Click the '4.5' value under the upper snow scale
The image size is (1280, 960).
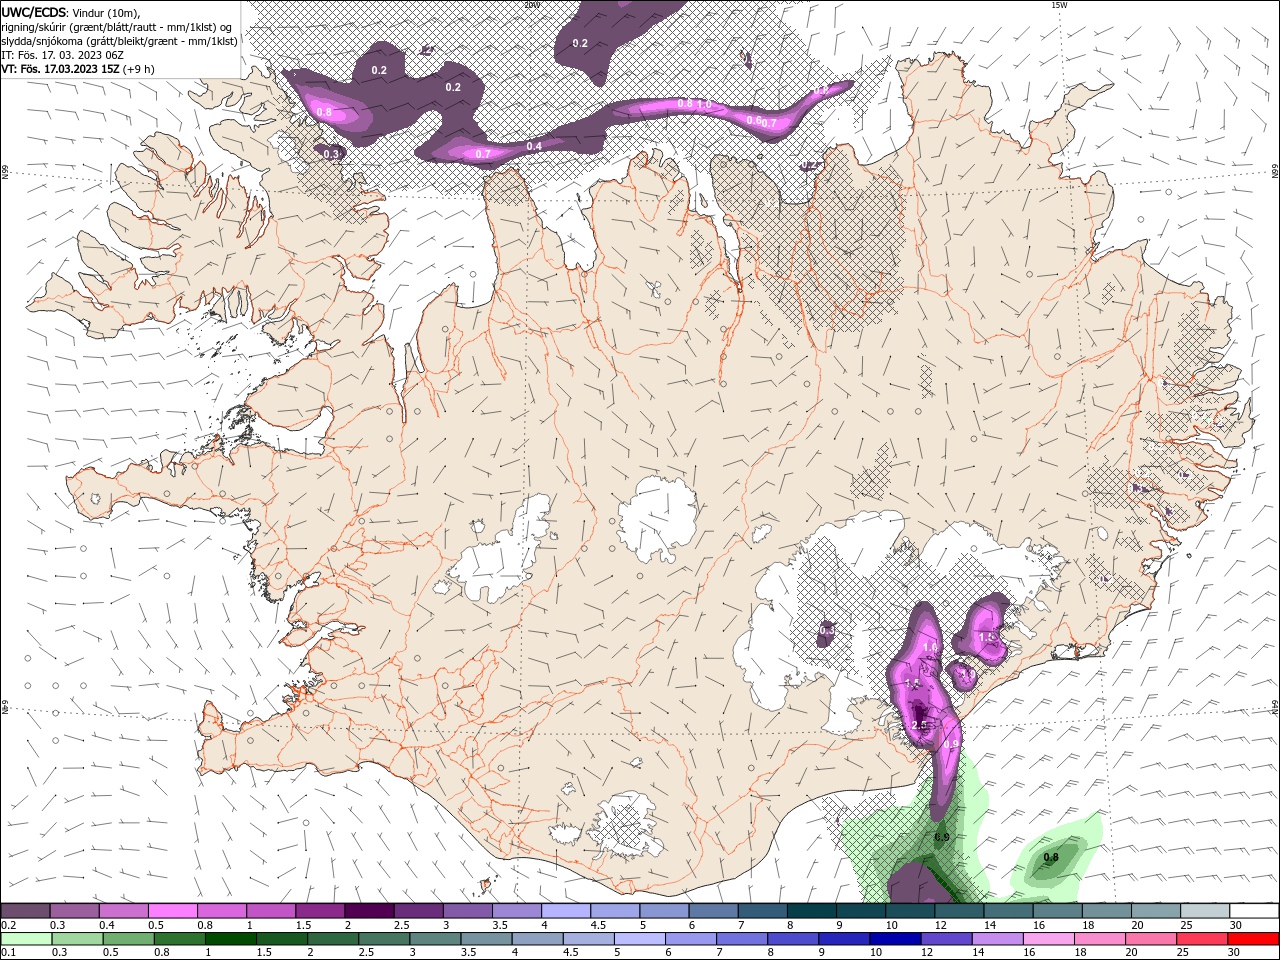598,926
